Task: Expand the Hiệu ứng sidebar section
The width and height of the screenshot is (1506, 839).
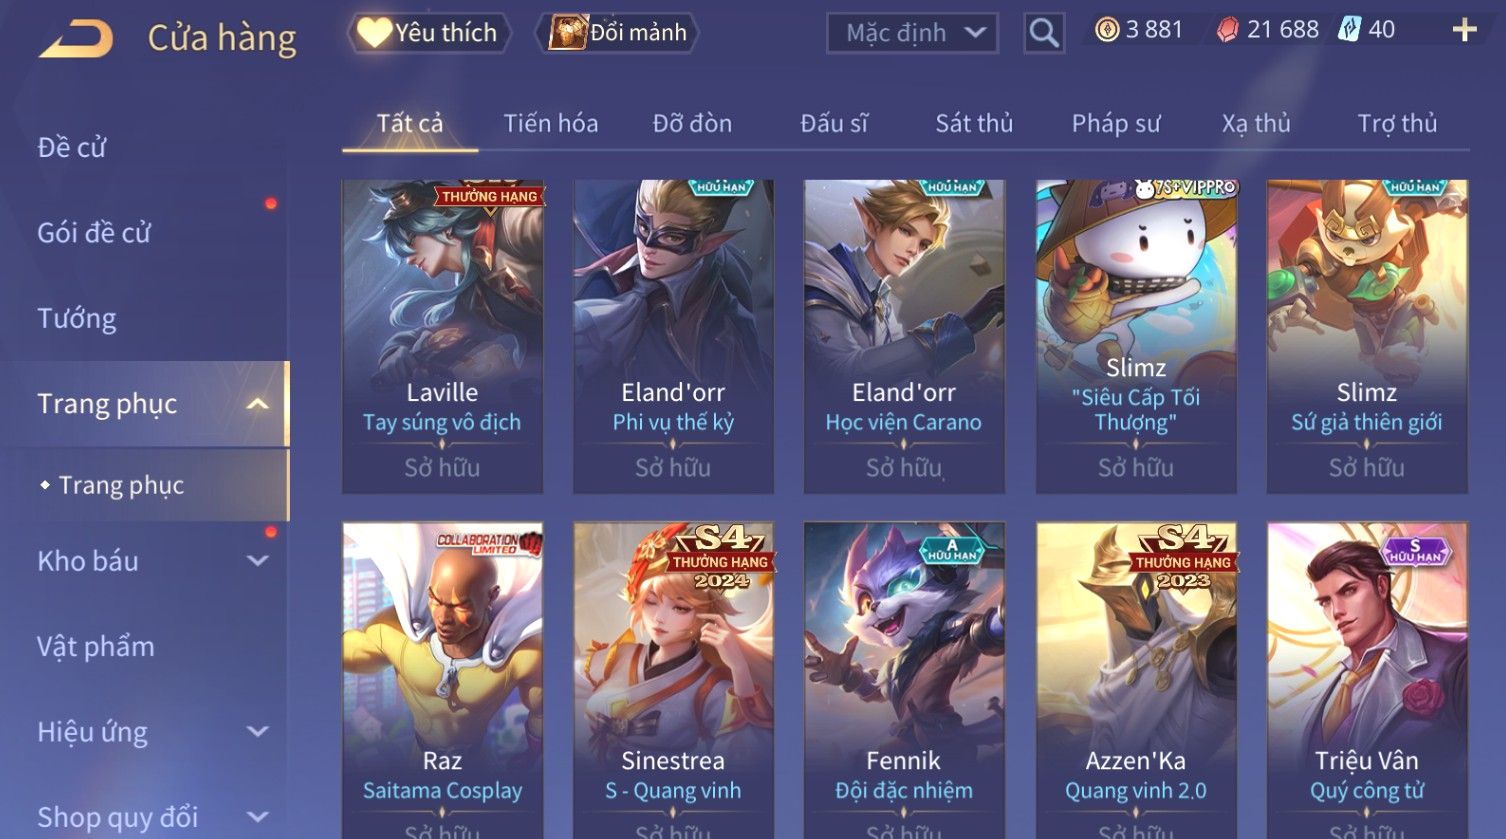Action: pyautogui.click(x=257, y=732)
